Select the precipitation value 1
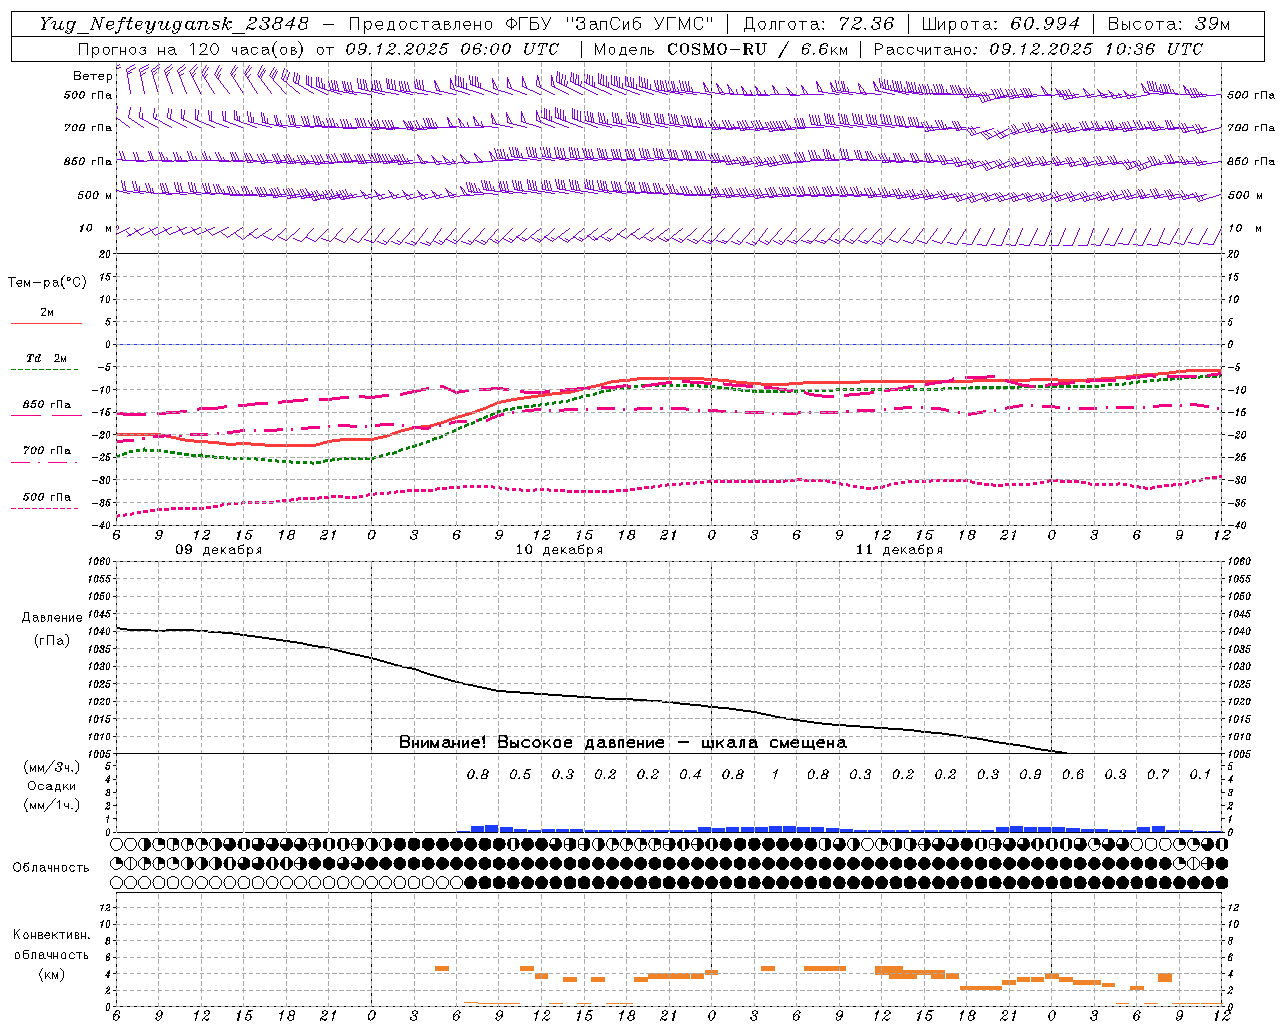 [x=775, y=774]
